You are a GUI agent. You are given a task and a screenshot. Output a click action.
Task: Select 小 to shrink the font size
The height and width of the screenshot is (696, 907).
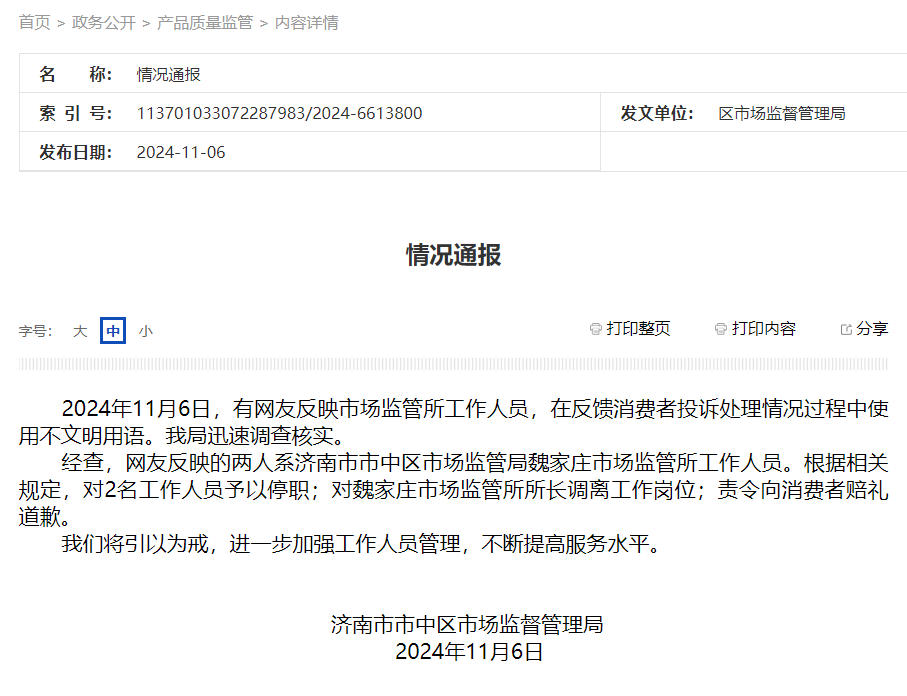pos(146,330)
